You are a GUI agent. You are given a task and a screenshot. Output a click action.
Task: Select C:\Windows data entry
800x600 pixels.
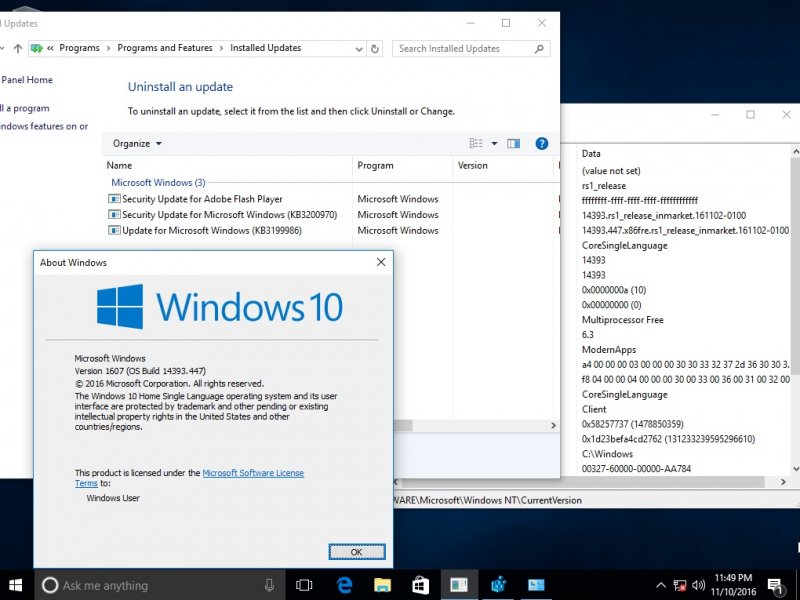click(x=607, y=454)
